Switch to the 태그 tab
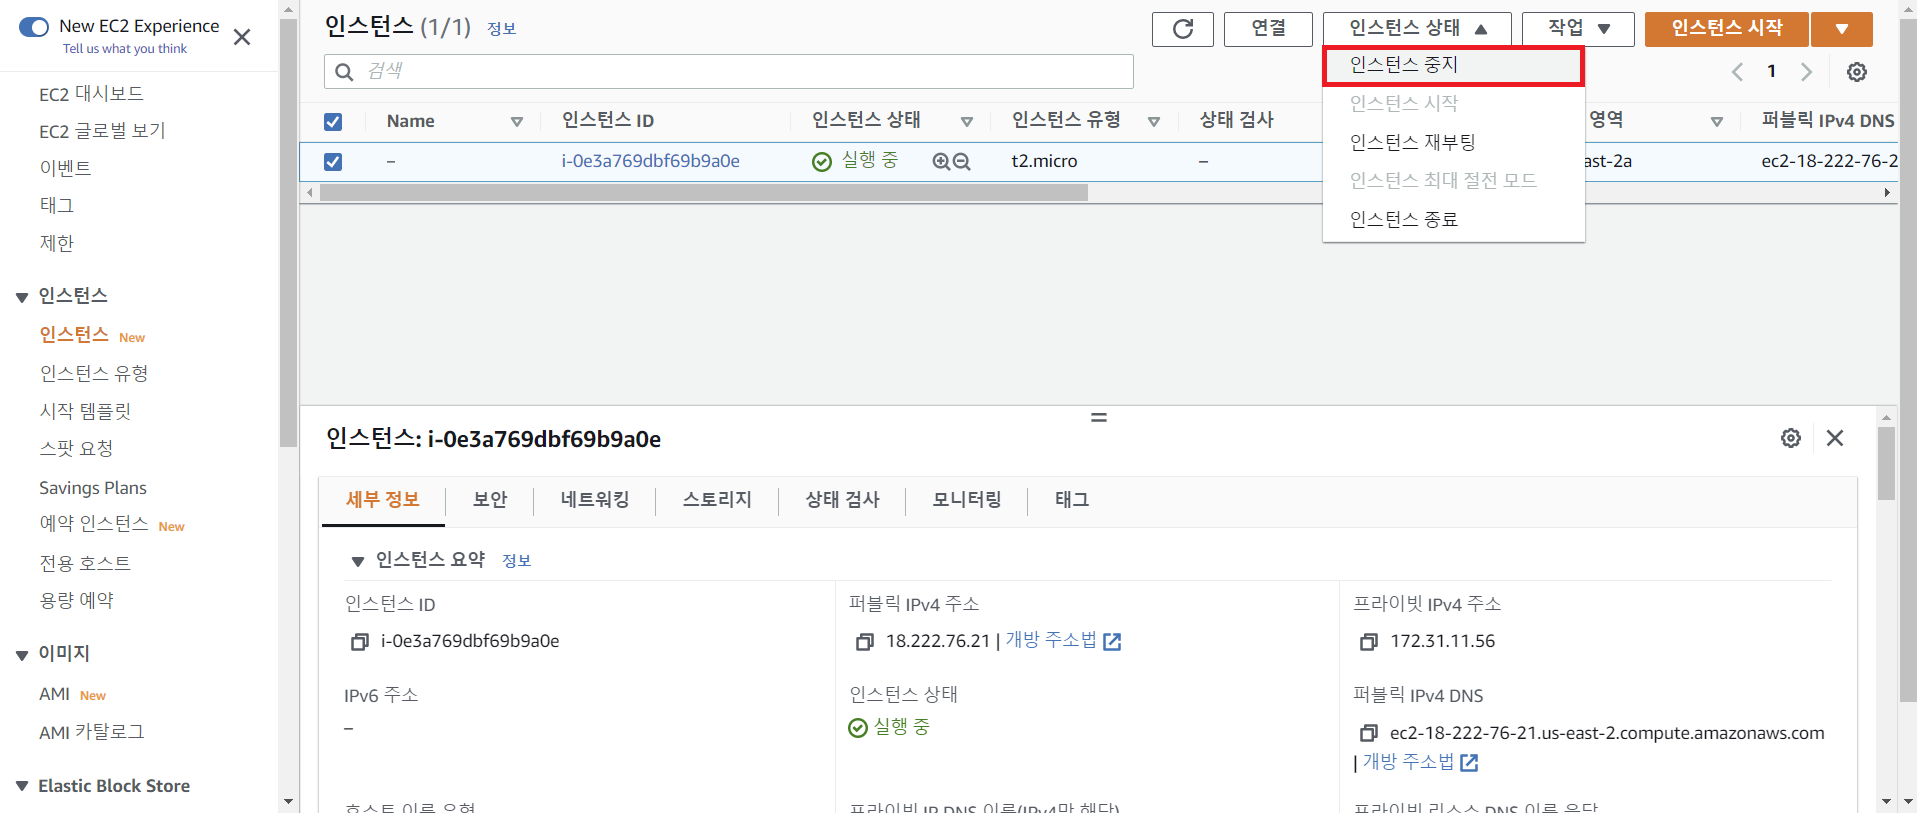This screenshot has width=1917, height=813. 1072,500
